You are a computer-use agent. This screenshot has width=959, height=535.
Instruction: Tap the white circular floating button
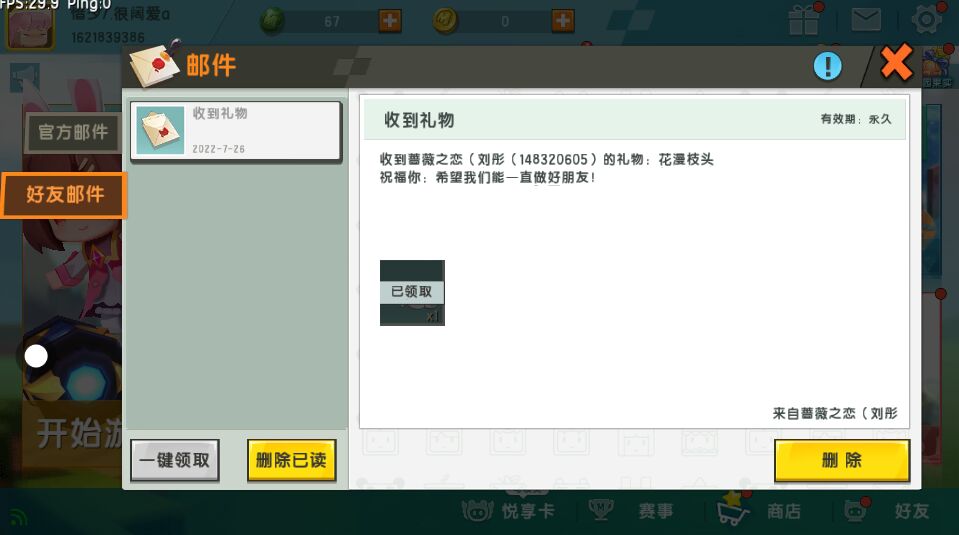point(36,355)
